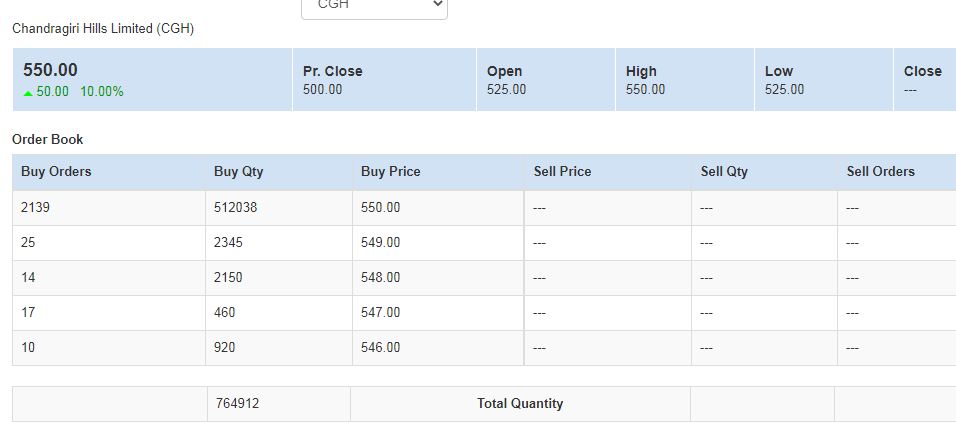Click the Sell Qty column header
This screenshot has width=956, height=428.
pos(724,172)
